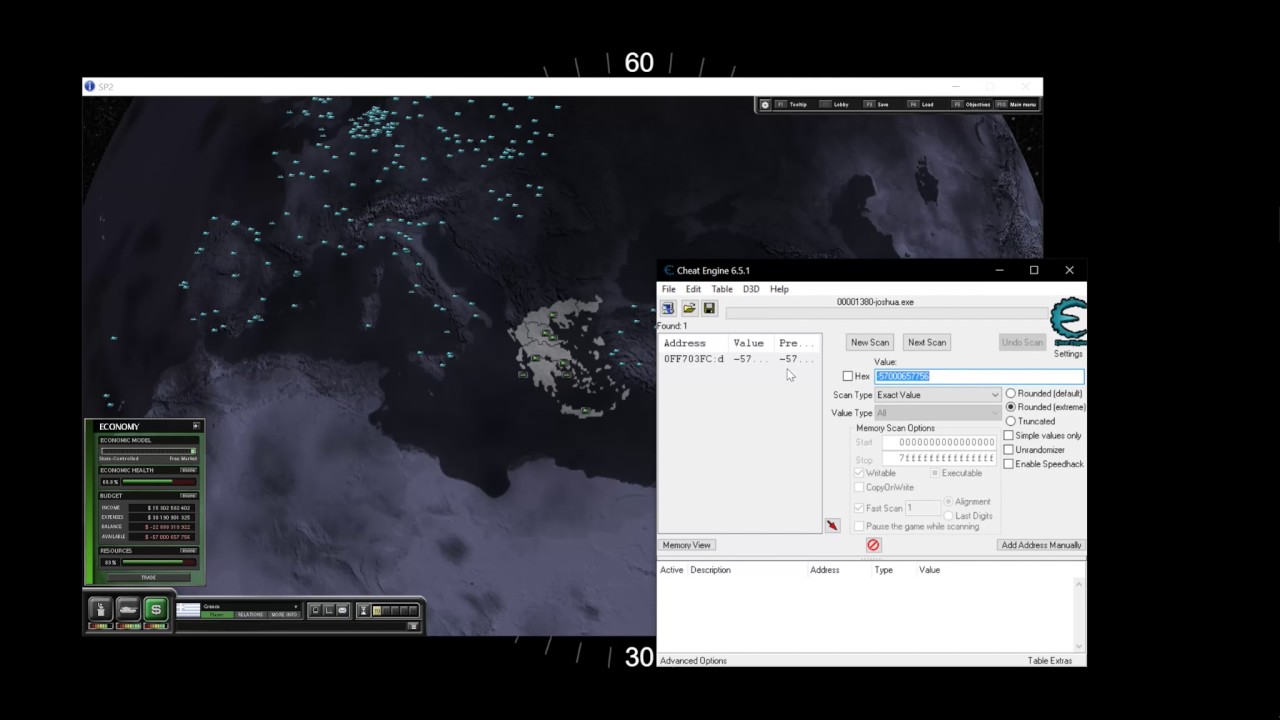The image size is (1280, 720).
Task: Click the Stop memory address field
Action: point(939,459)
